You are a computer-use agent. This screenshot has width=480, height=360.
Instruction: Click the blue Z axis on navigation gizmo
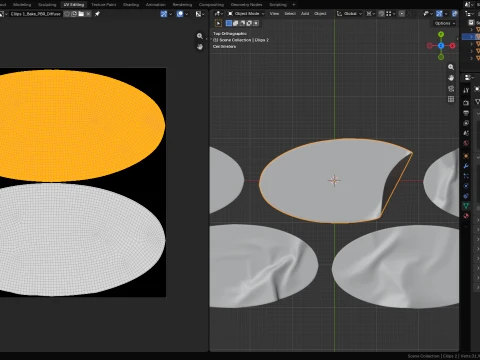tap(441, 46)
